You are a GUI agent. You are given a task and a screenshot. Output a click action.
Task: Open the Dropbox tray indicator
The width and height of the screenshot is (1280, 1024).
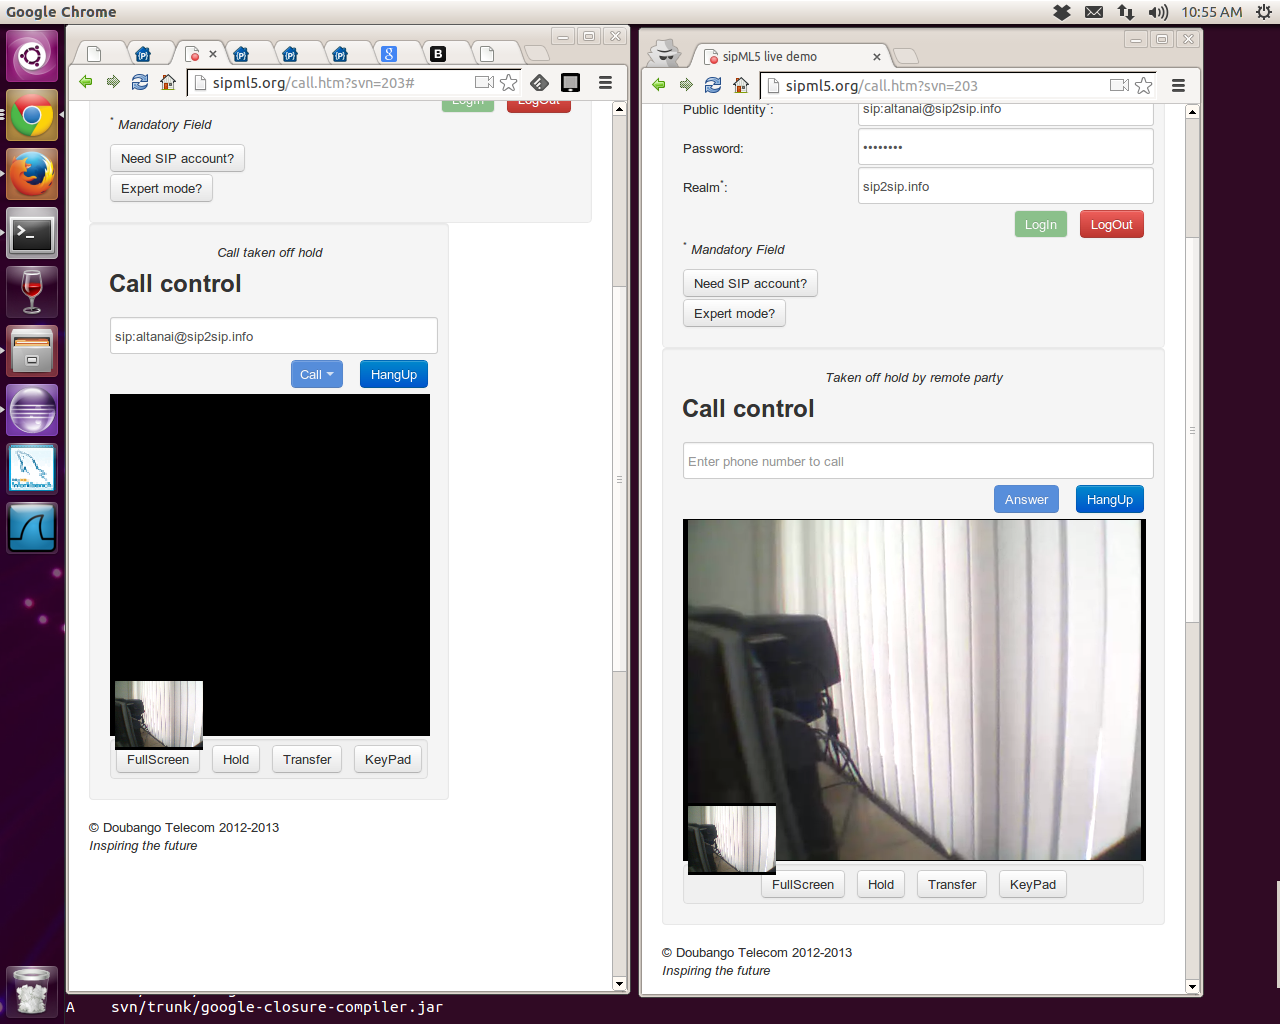point(1062,12)
